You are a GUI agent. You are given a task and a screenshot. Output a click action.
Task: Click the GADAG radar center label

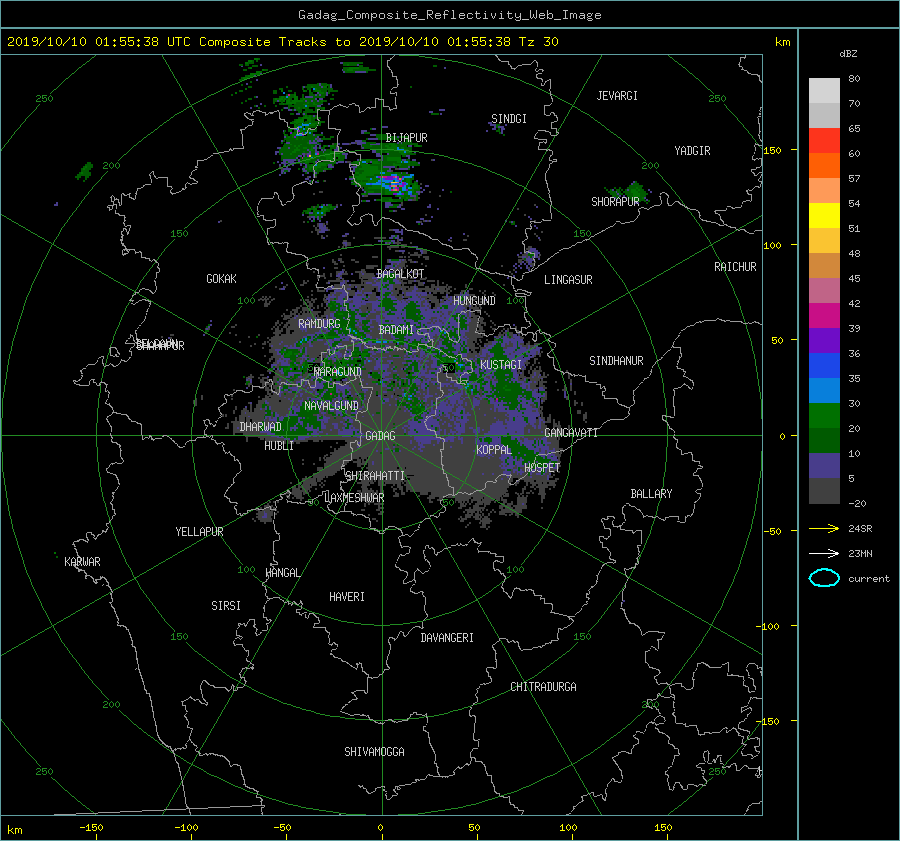pos(380,436)
